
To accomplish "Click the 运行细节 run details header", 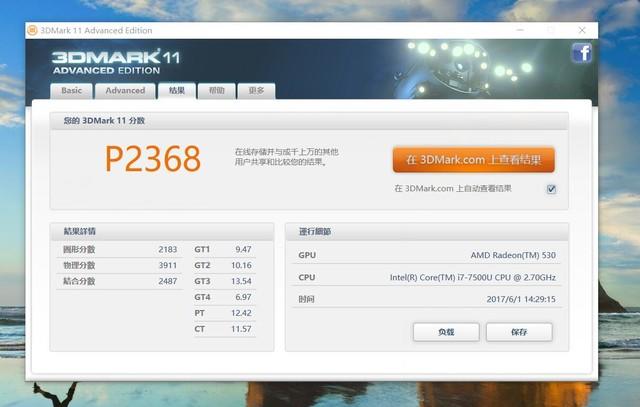I will (315, 231).
